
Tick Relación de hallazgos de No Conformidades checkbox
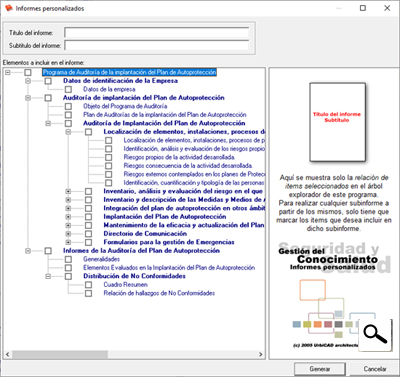(88, 293)
